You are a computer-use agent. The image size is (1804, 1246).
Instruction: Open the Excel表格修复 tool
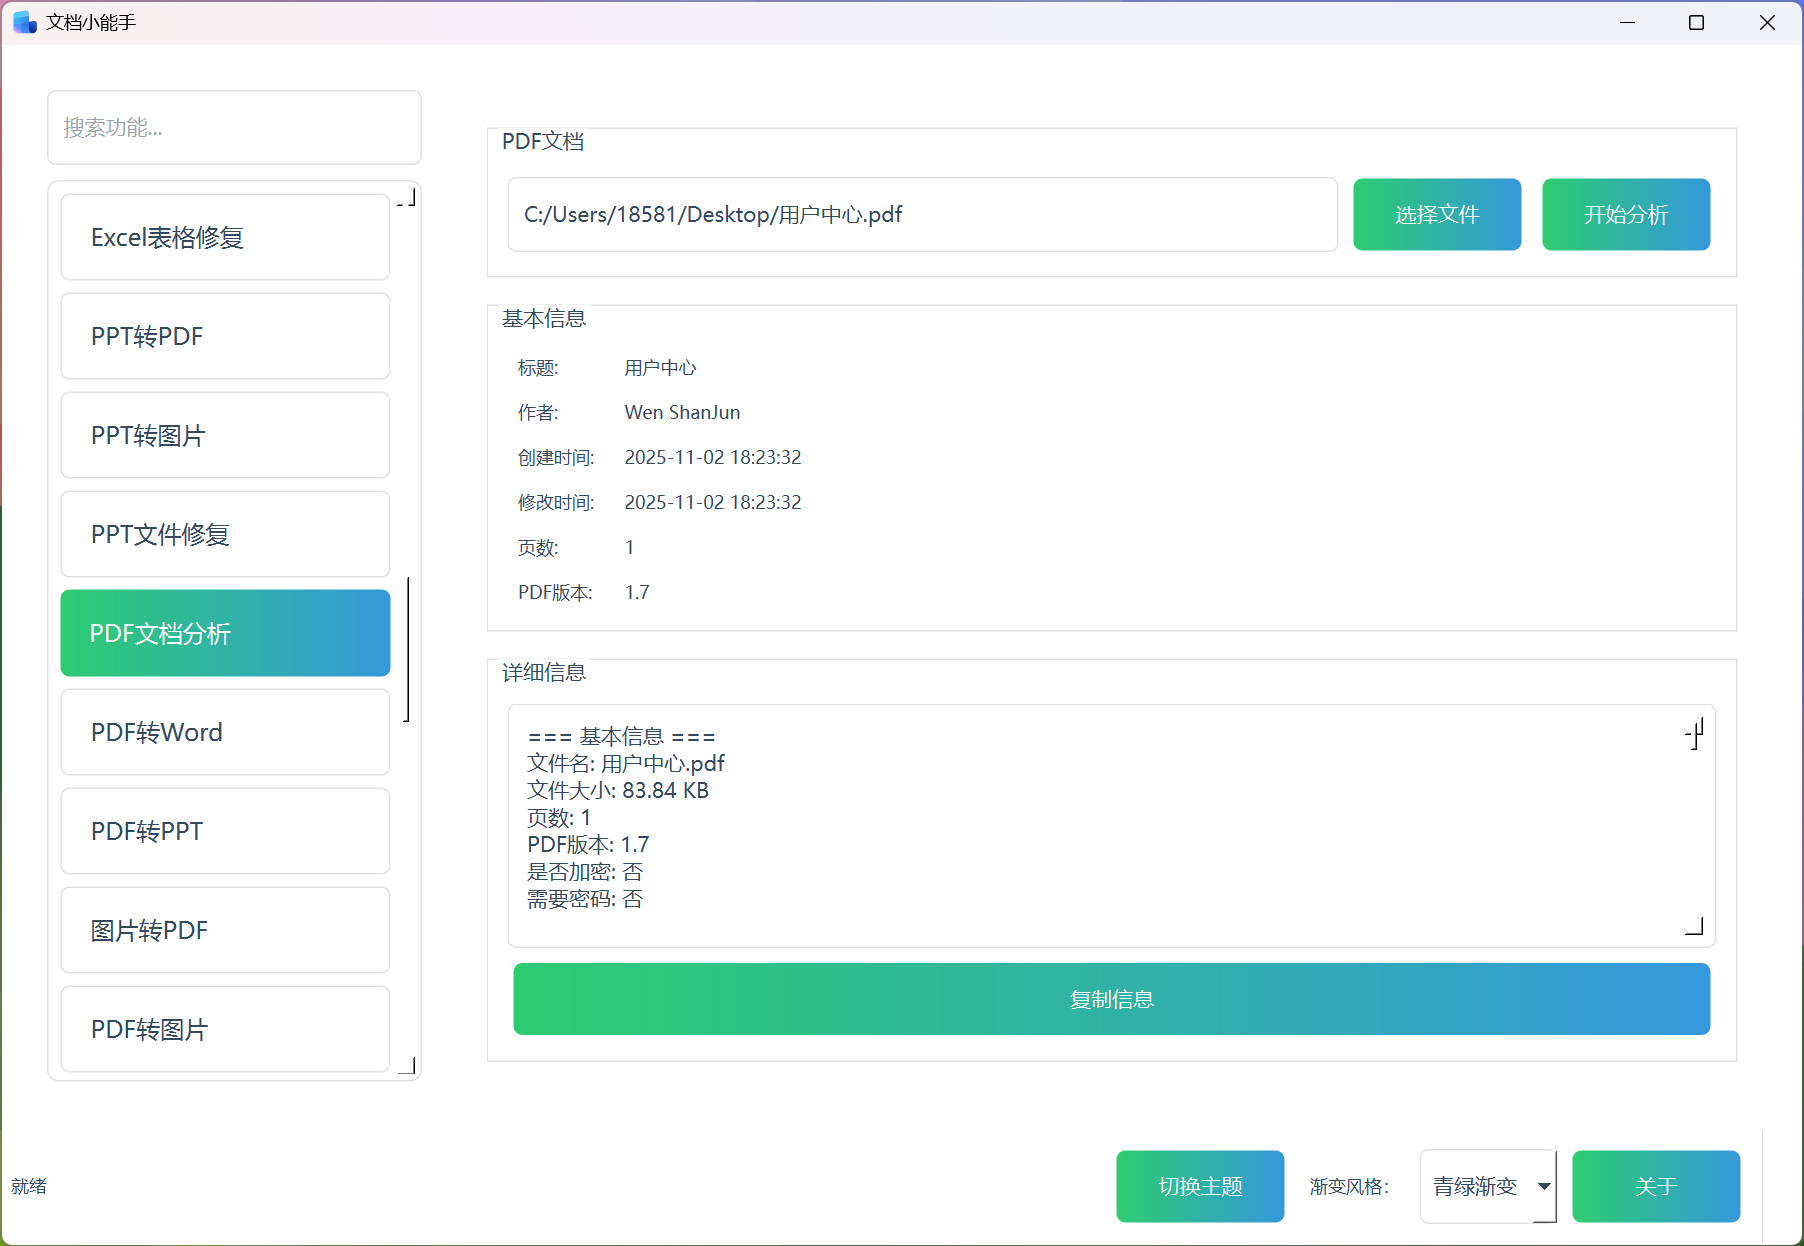pyautogui.click(x=224, y=236)
